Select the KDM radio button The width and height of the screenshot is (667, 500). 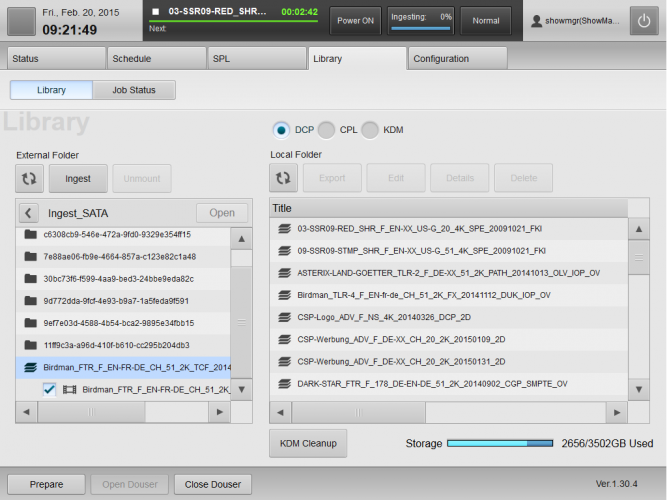pos(371,130)
